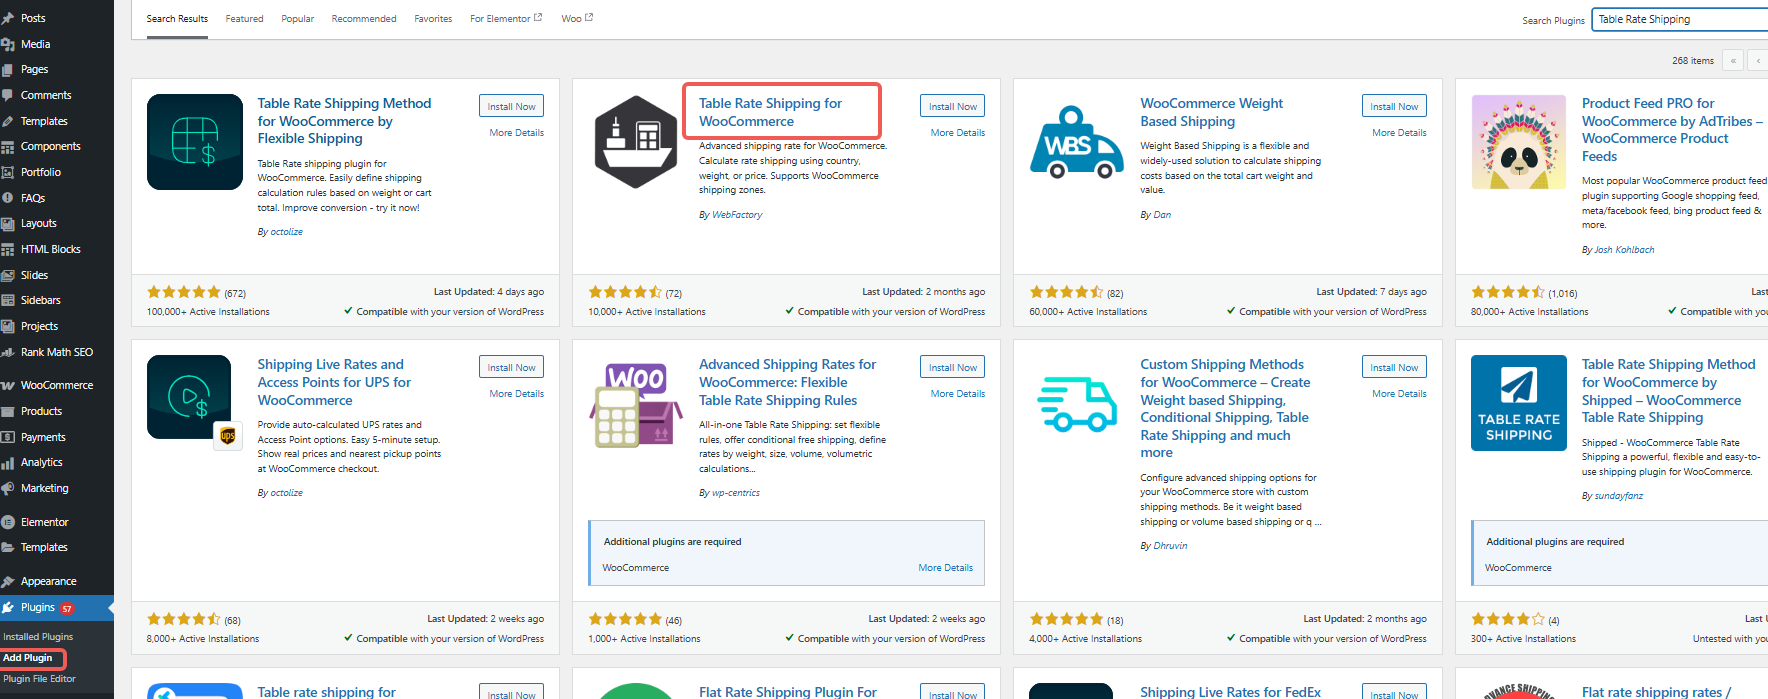Install WooCommerce Weight Based Shipping plugin
The height and width of the screenshot is (699, 1768).
(1393, 106)
